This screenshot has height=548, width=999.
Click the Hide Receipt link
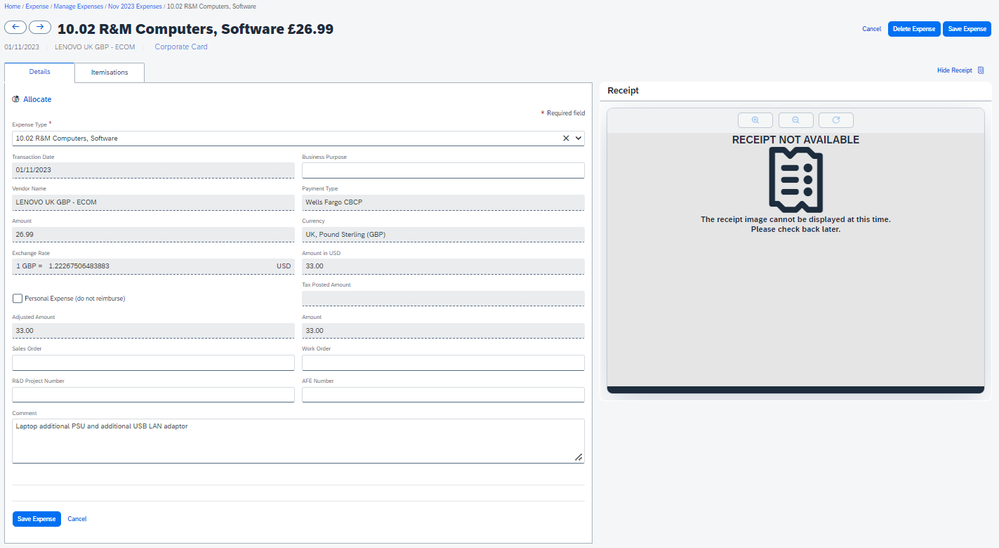(x=953, y=71)
